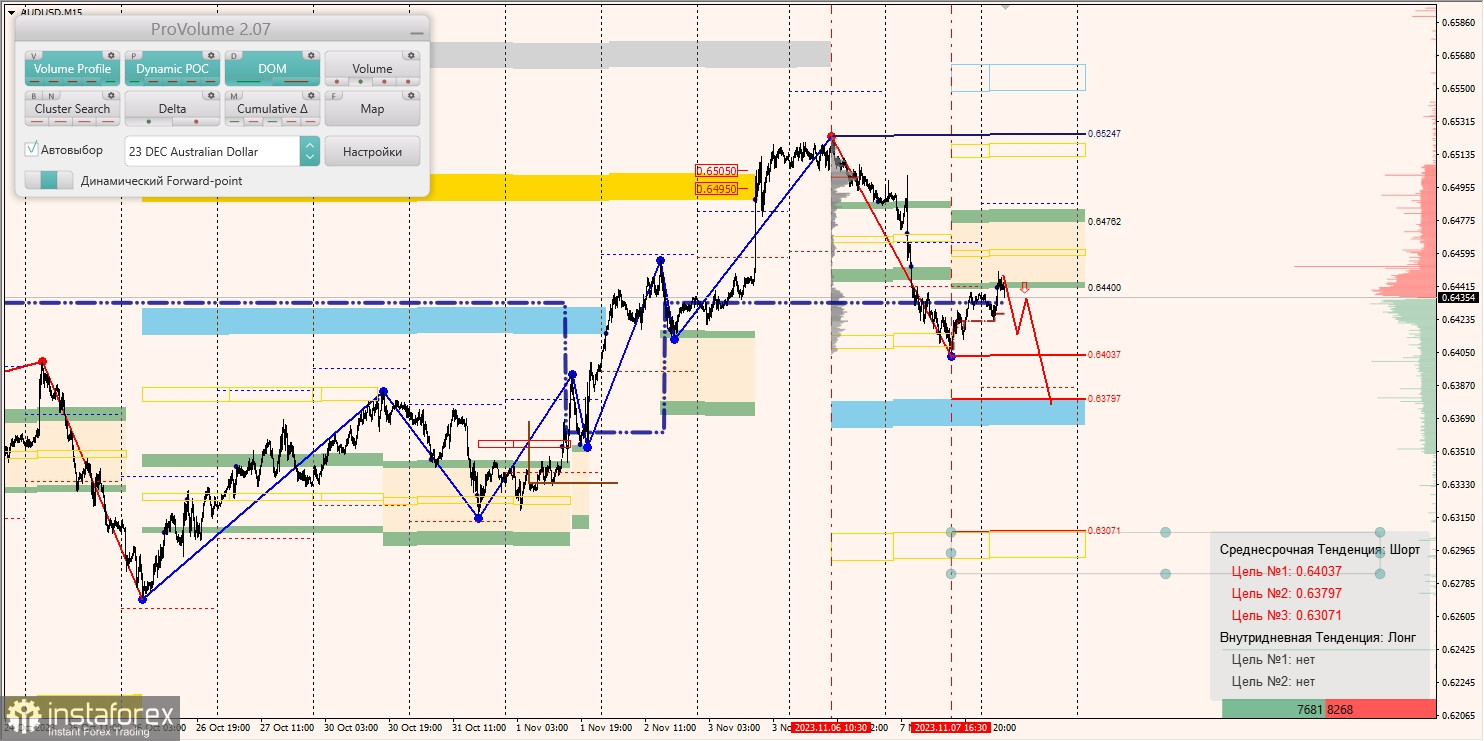This screenshot has width=1484, height=741.
Task: Click the 0.64400 level label
Action: pos(1104,287)
